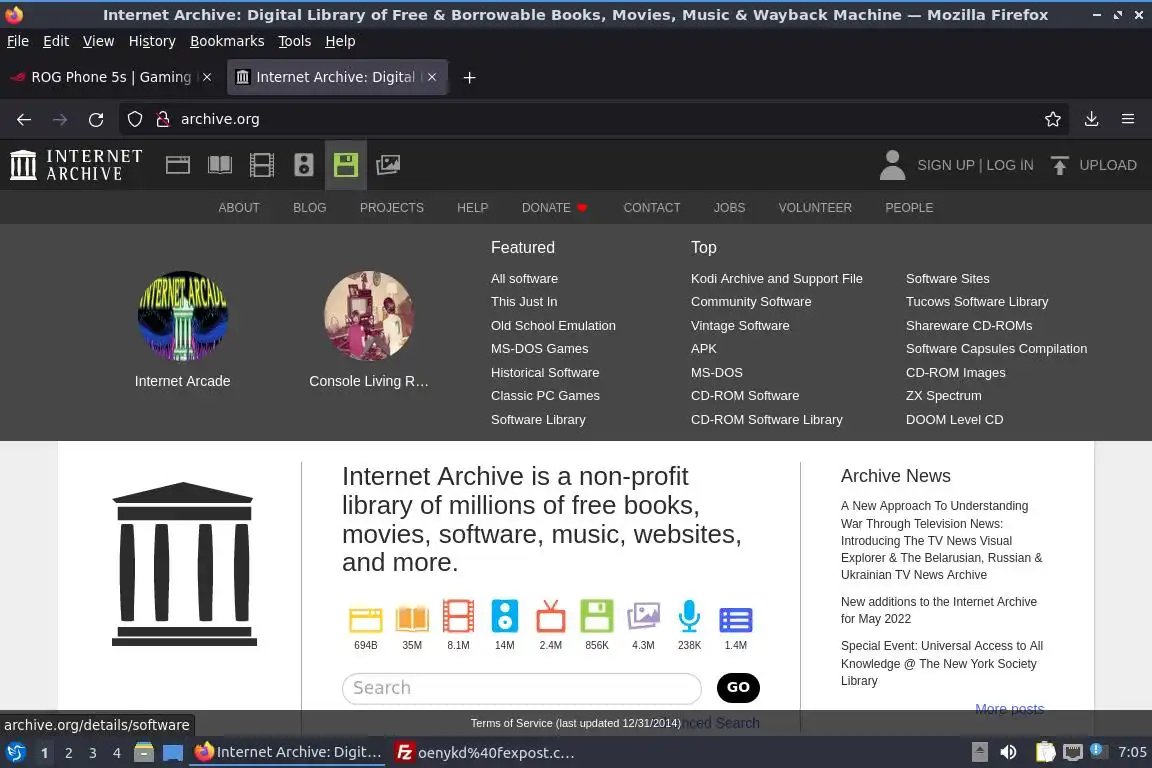Open the ABOUT navigation link
This screenshot has width=1152, height=768.
point(239,208)
